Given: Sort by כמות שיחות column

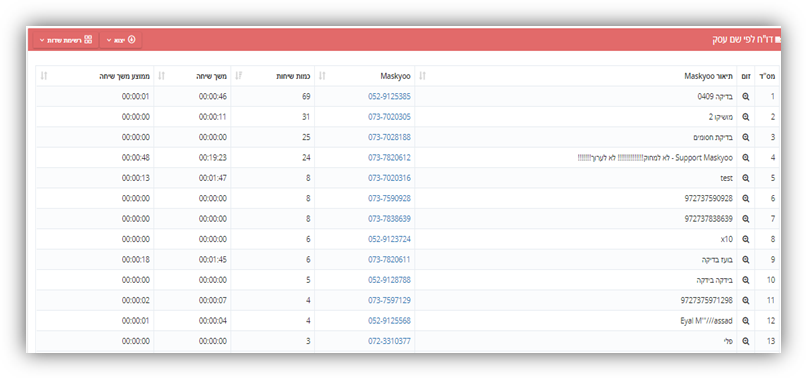Looking at the screenshot, I should 238,76.
